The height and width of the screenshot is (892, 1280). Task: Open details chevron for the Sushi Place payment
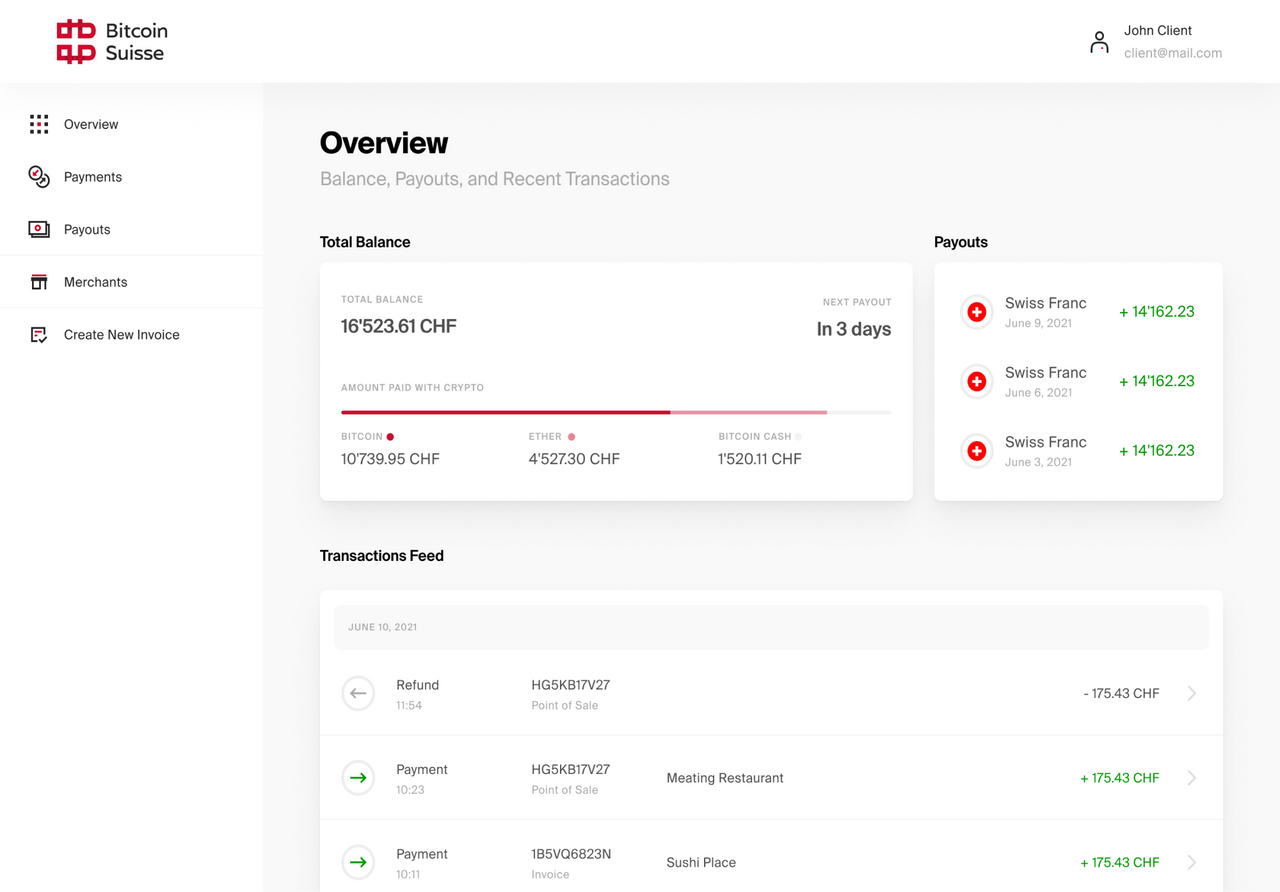coord(1191,862)
